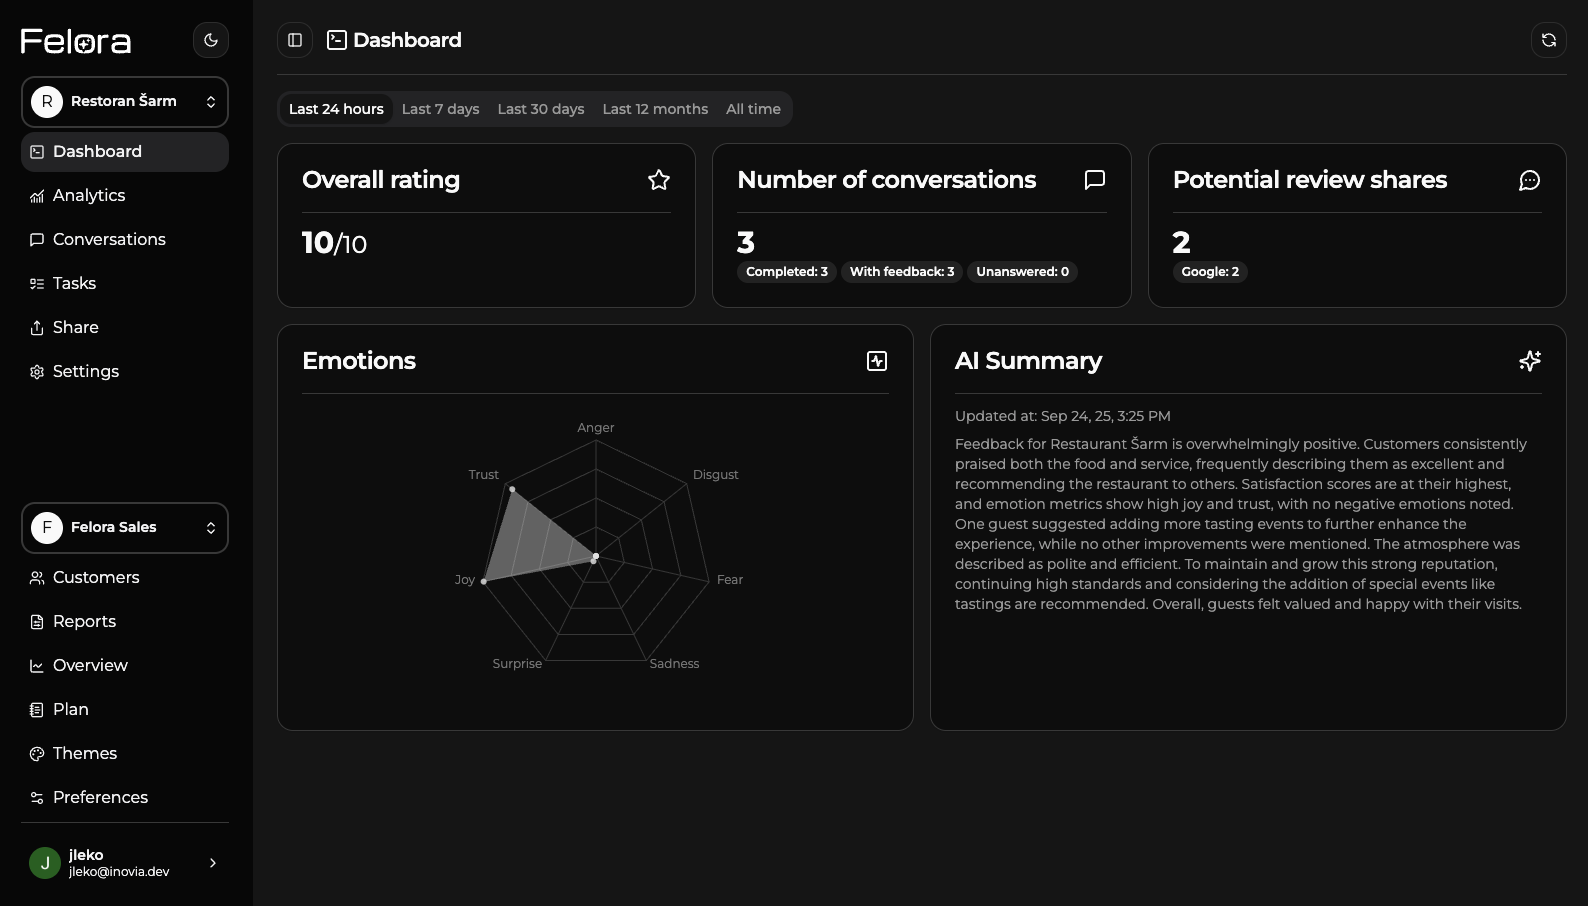The image size is (1588, 906).
Task: Collapse the sidebar panel icon
Action: [x=295, y=40]
